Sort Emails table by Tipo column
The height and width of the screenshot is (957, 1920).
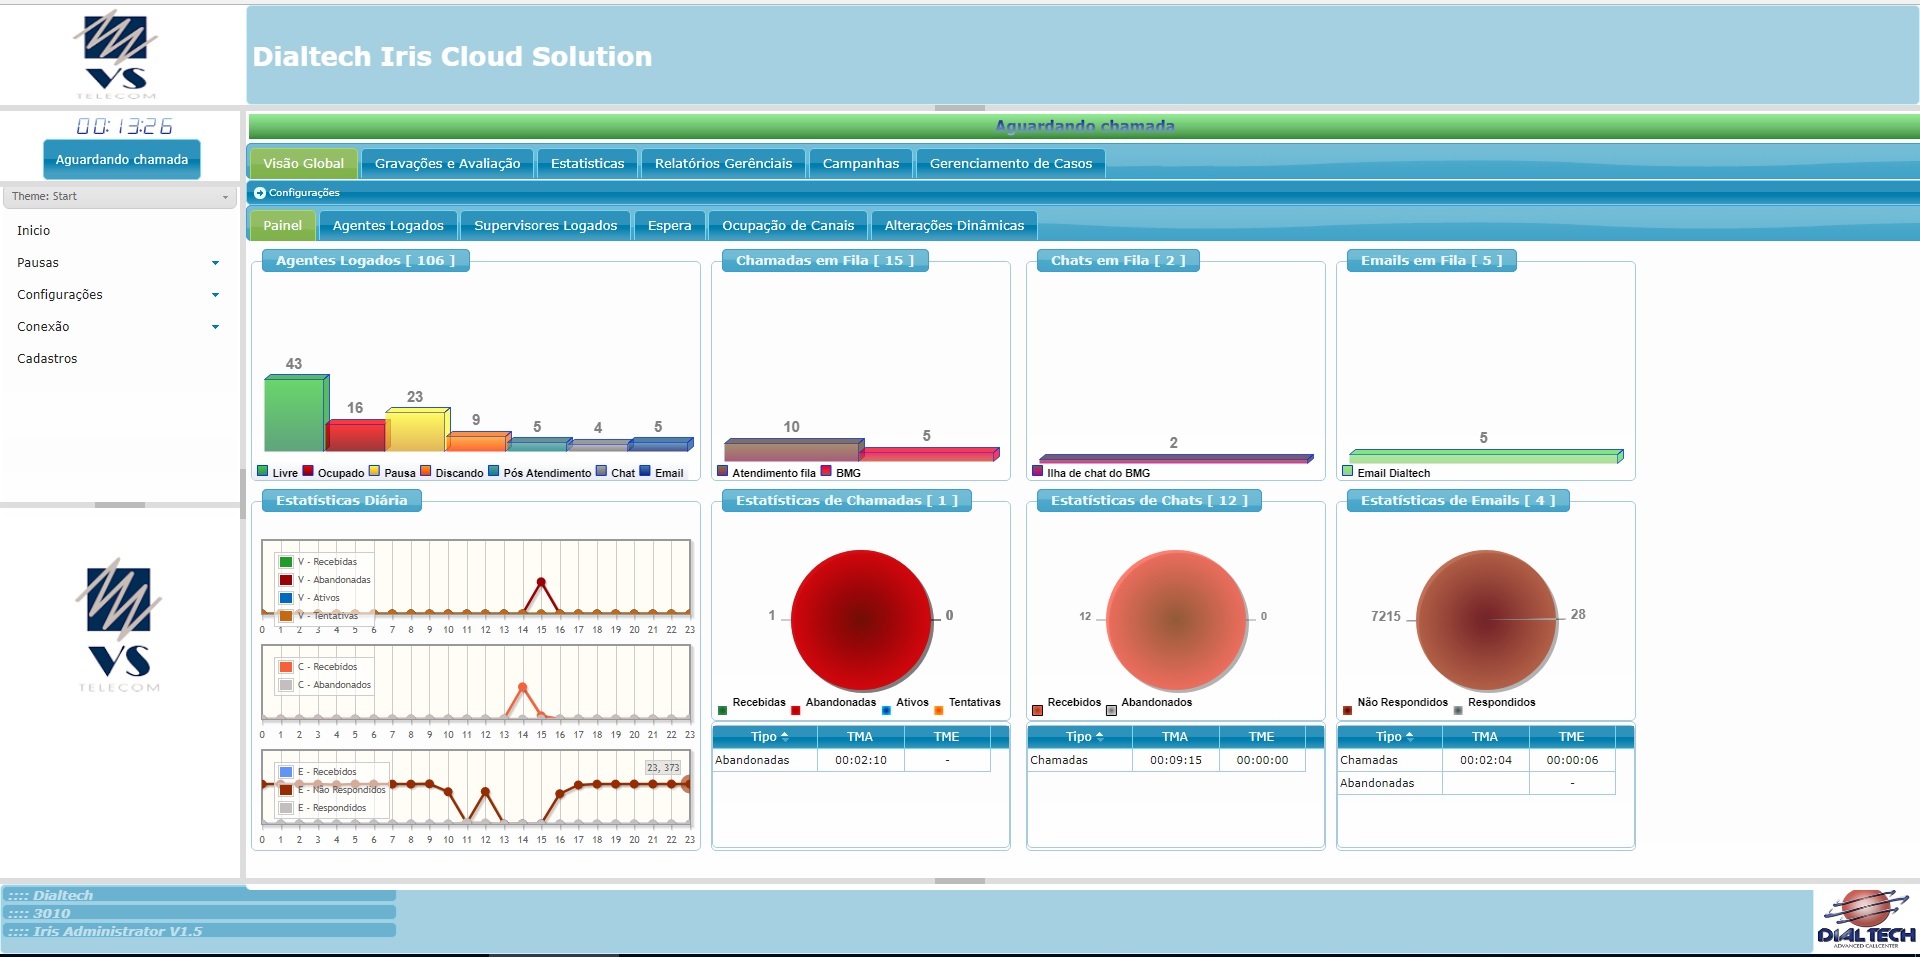tap(1390, 737)
